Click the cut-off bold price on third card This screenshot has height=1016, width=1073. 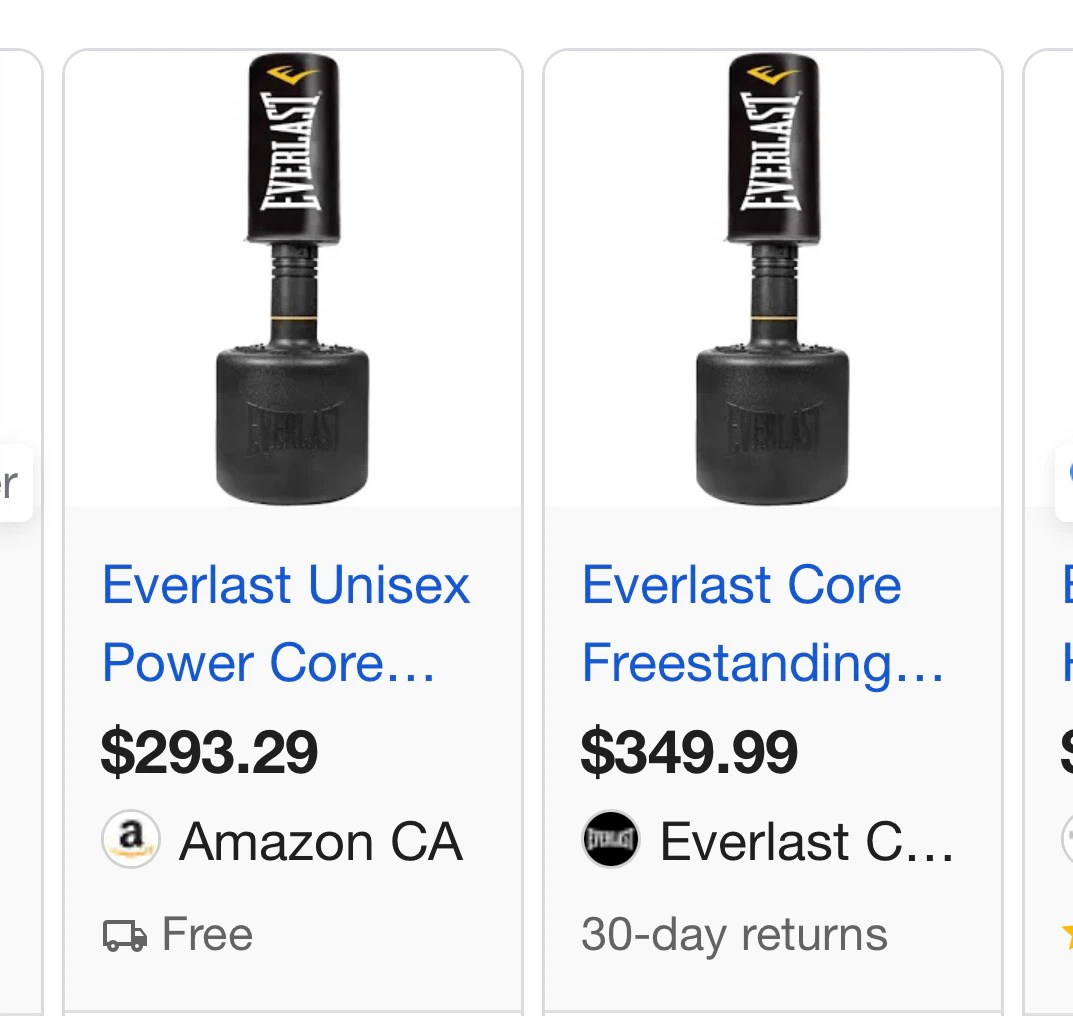click(1067, 752)
